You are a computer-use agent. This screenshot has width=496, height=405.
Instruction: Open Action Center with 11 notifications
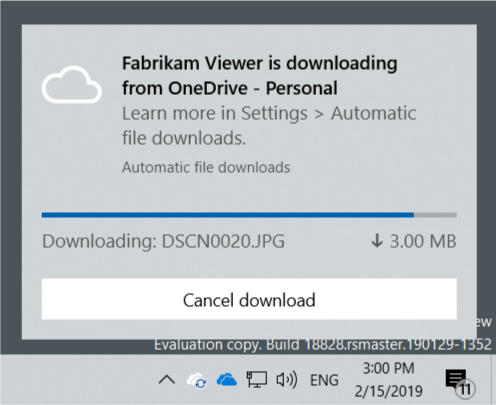(460, 380)
